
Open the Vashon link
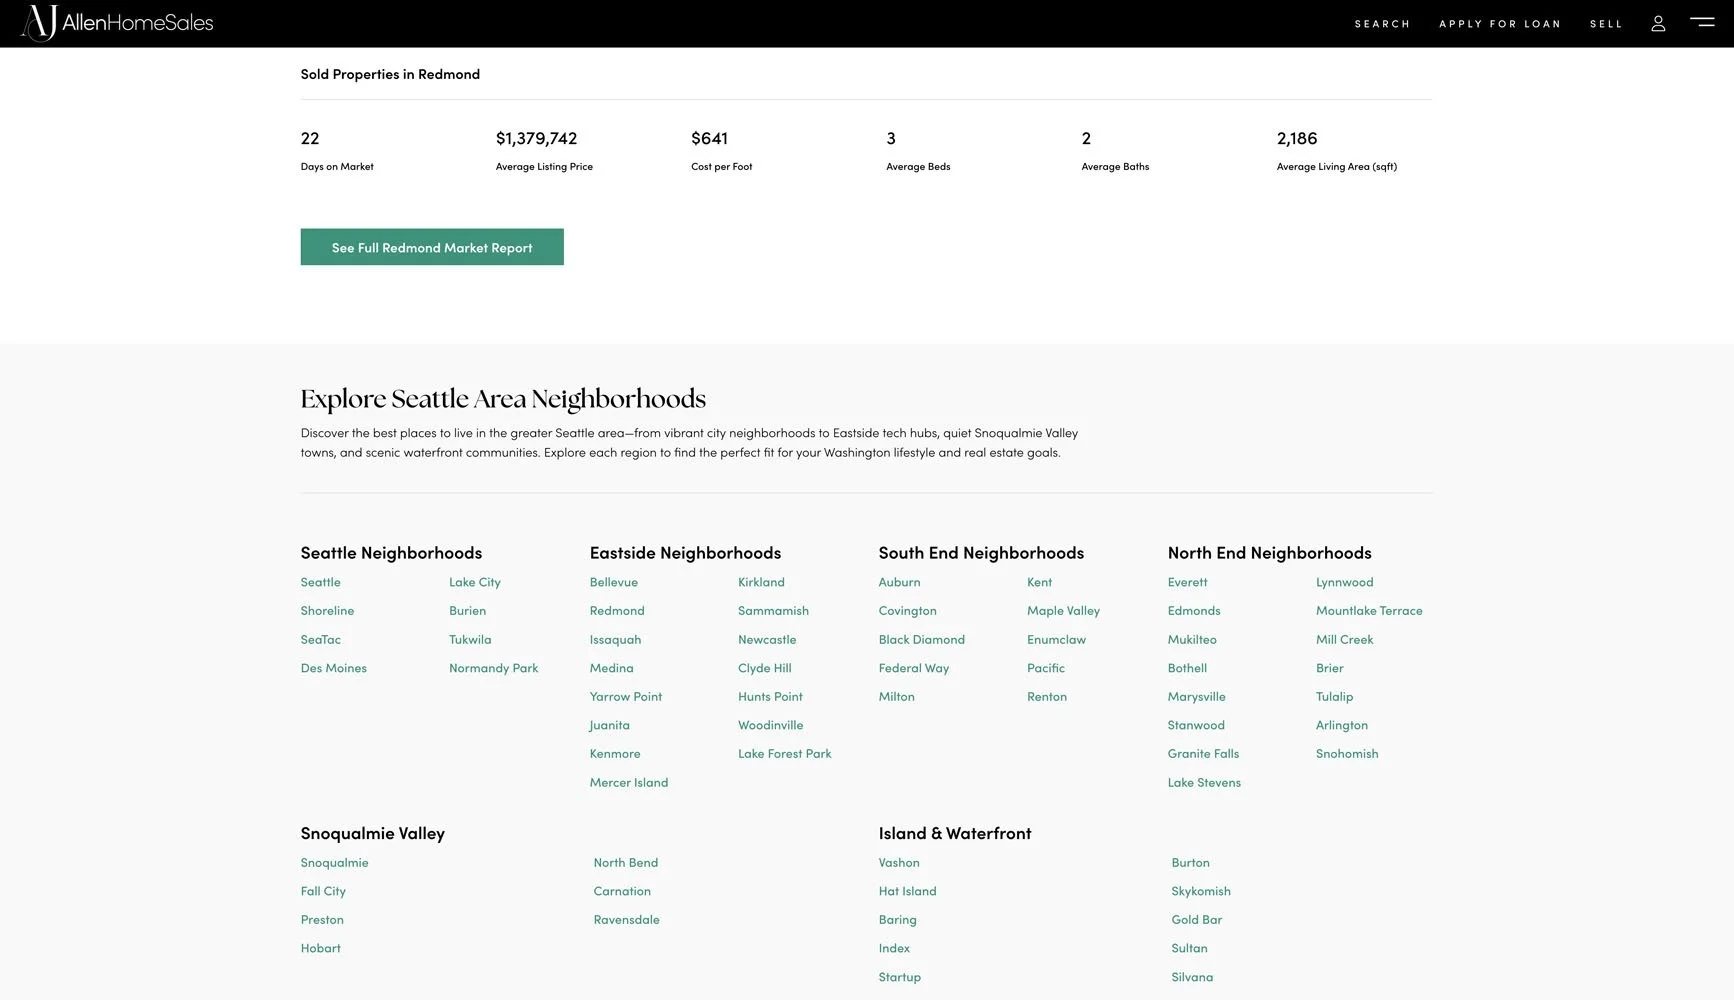coord(899,863)
